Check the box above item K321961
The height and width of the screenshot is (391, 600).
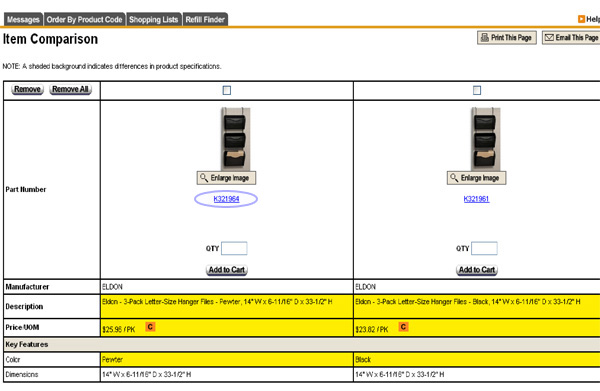(x=477, y=90)
